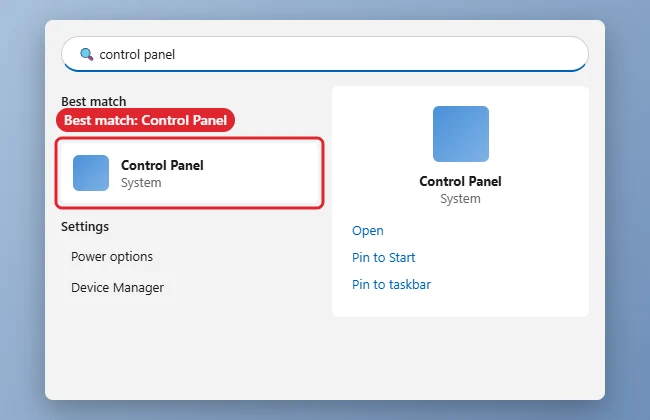Choose Pin to Start
Image resolution: width=650 pixels, height=420 pixels.
(383, 257)
